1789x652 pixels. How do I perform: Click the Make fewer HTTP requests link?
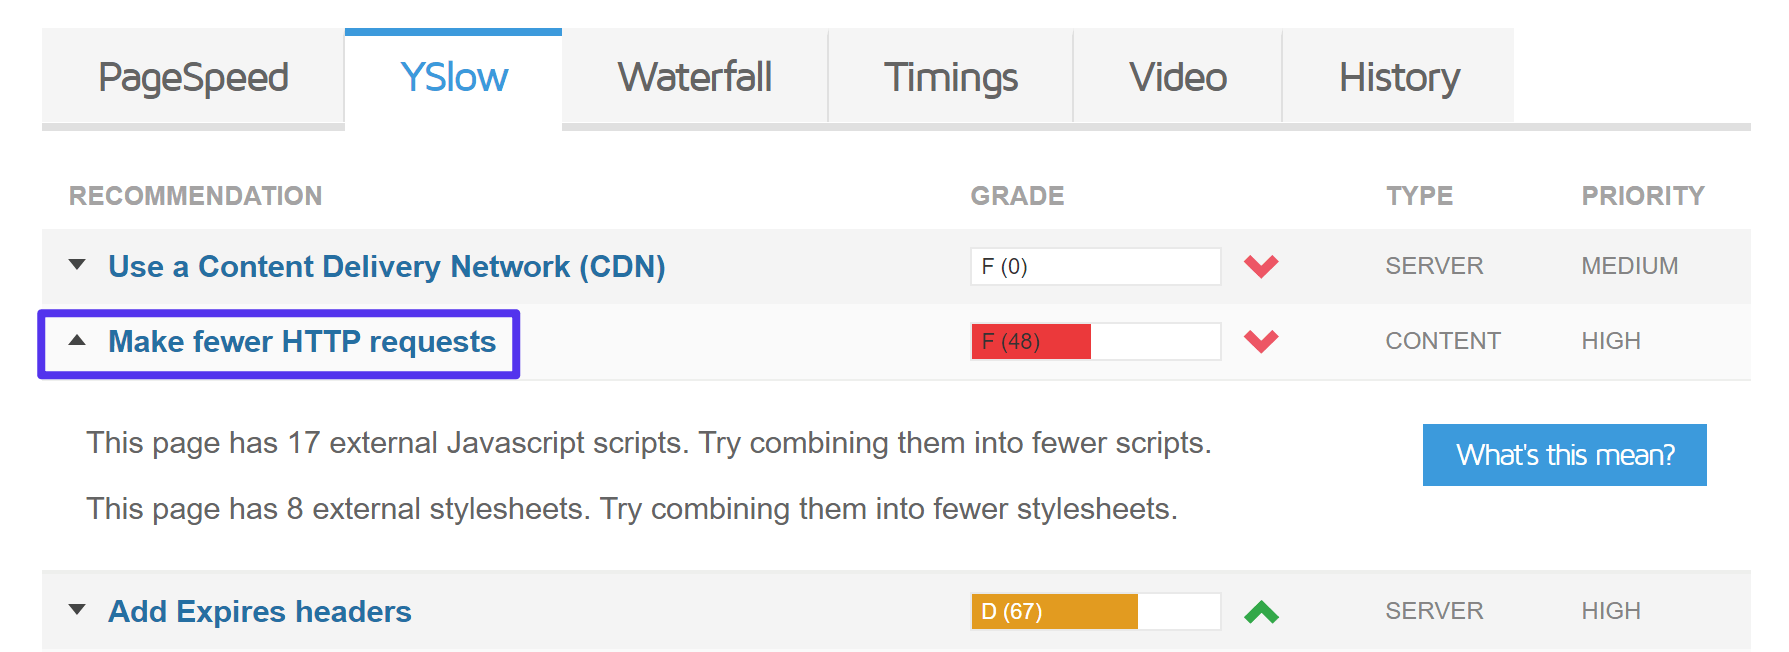coord(301,341)
